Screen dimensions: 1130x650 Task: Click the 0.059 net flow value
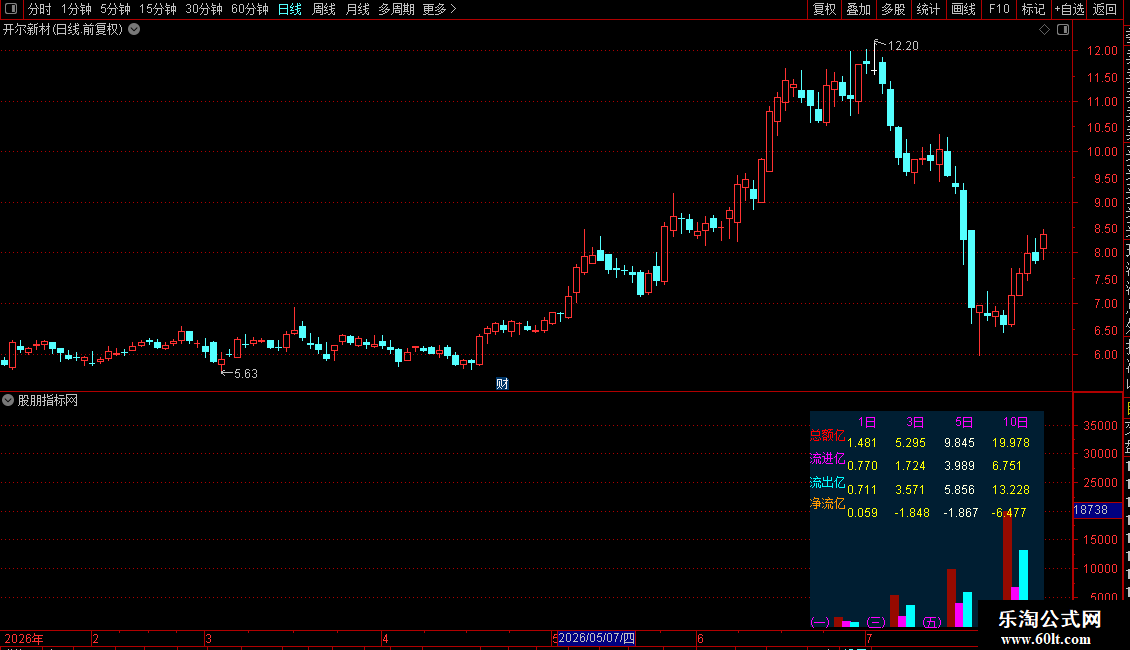(862, 513)
